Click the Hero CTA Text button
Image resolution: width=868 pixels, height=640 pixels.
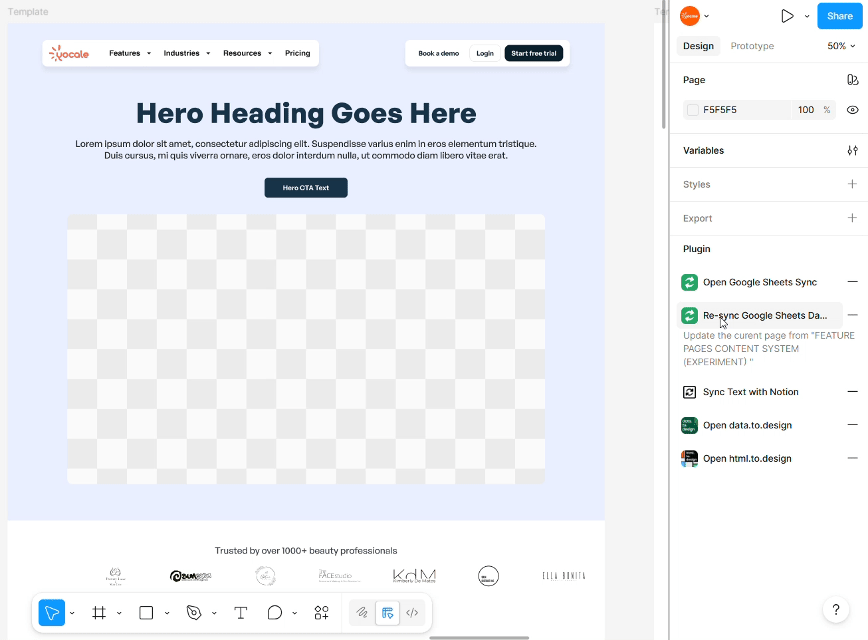point(306,188)
